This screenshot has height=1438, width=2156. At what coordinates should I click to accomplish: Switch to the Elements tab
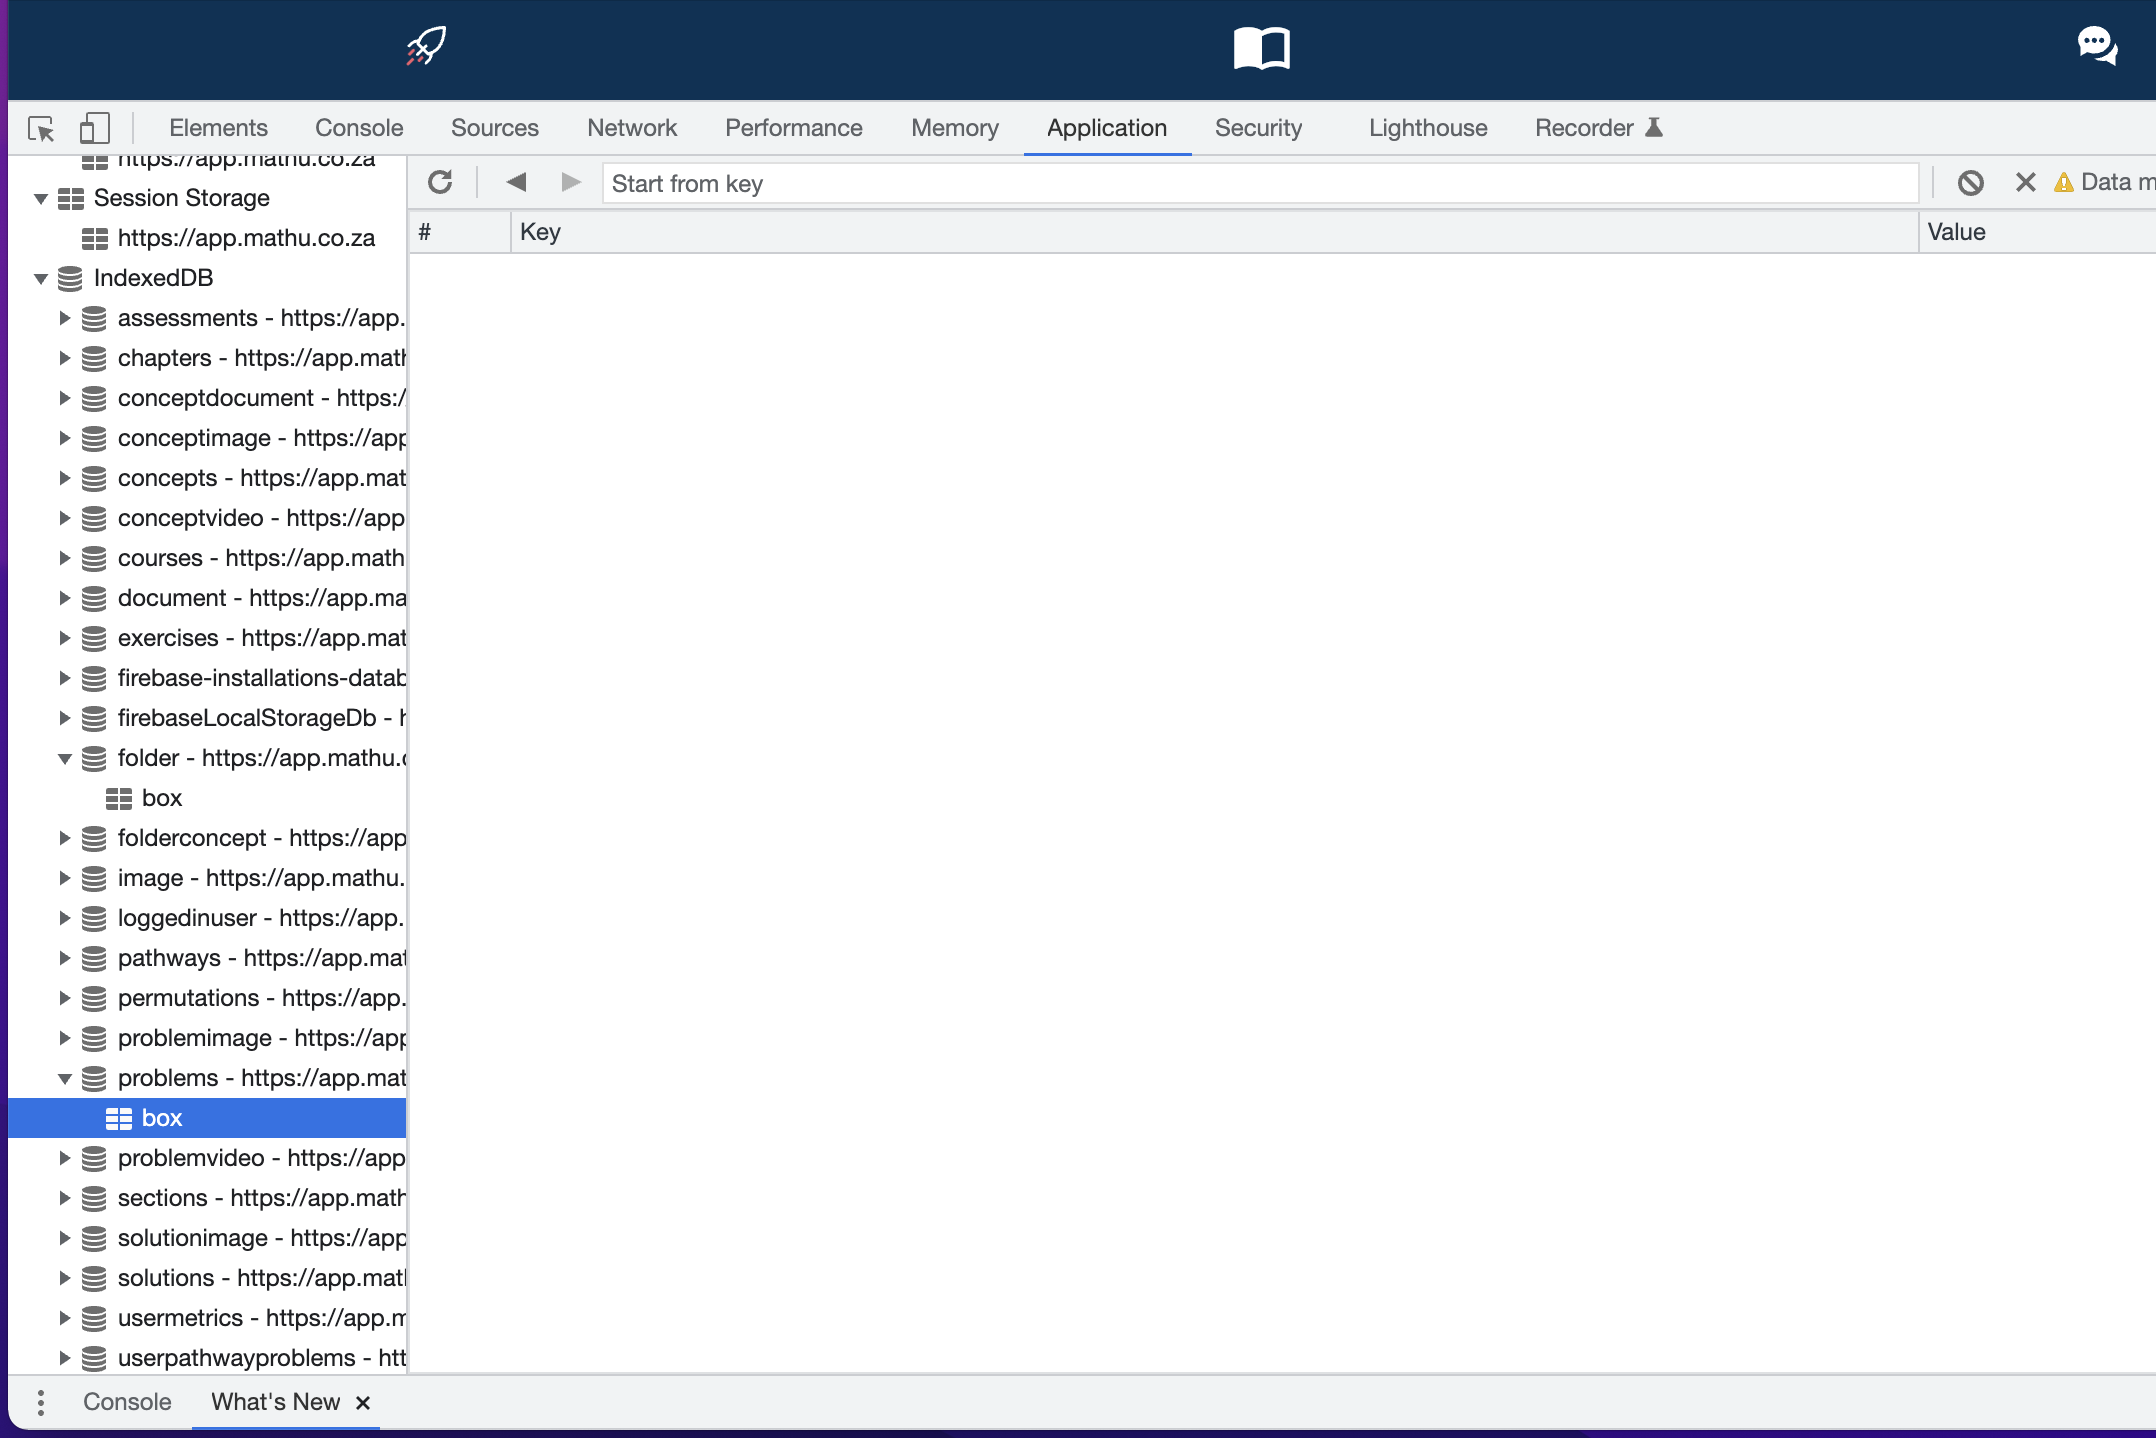(x=218, y=128)
